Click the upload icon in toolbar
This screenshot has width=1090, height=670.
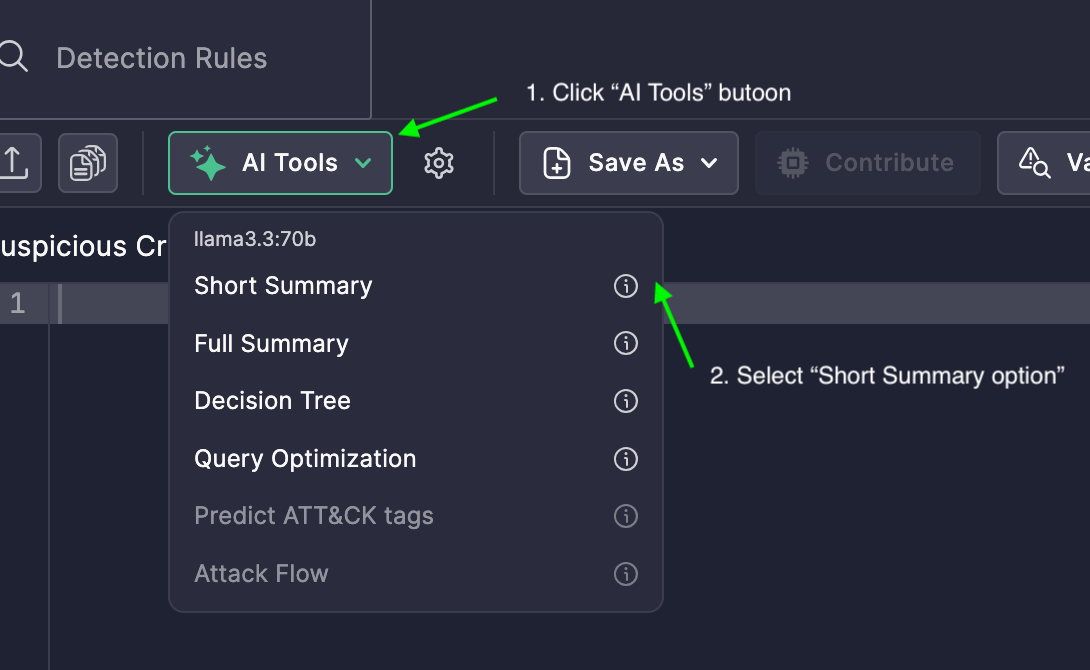coord(14,163)
